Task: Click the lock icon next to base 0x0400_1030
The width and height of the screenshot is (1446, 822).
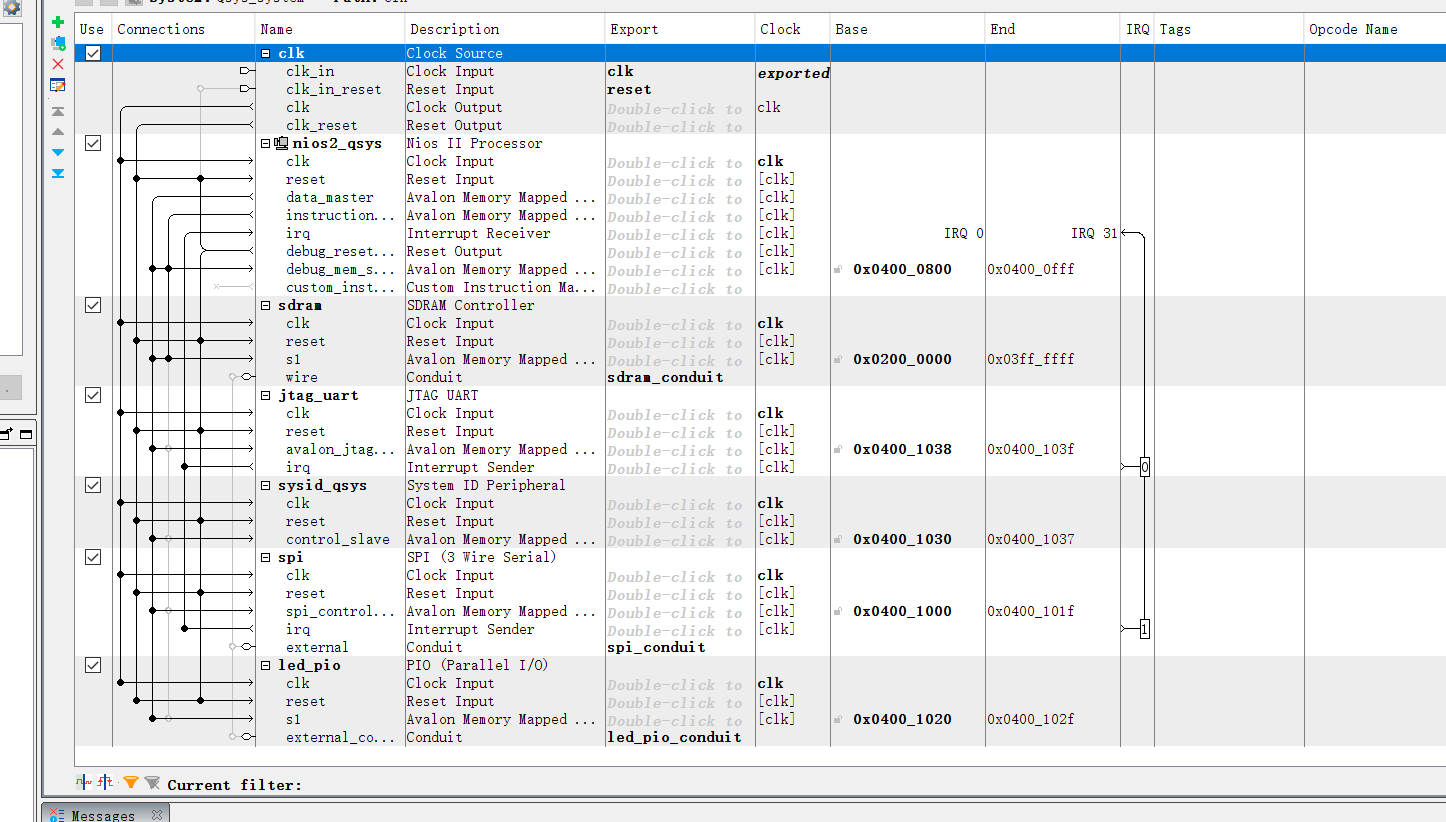Action: pyautogui.click(x=838, y=540)
